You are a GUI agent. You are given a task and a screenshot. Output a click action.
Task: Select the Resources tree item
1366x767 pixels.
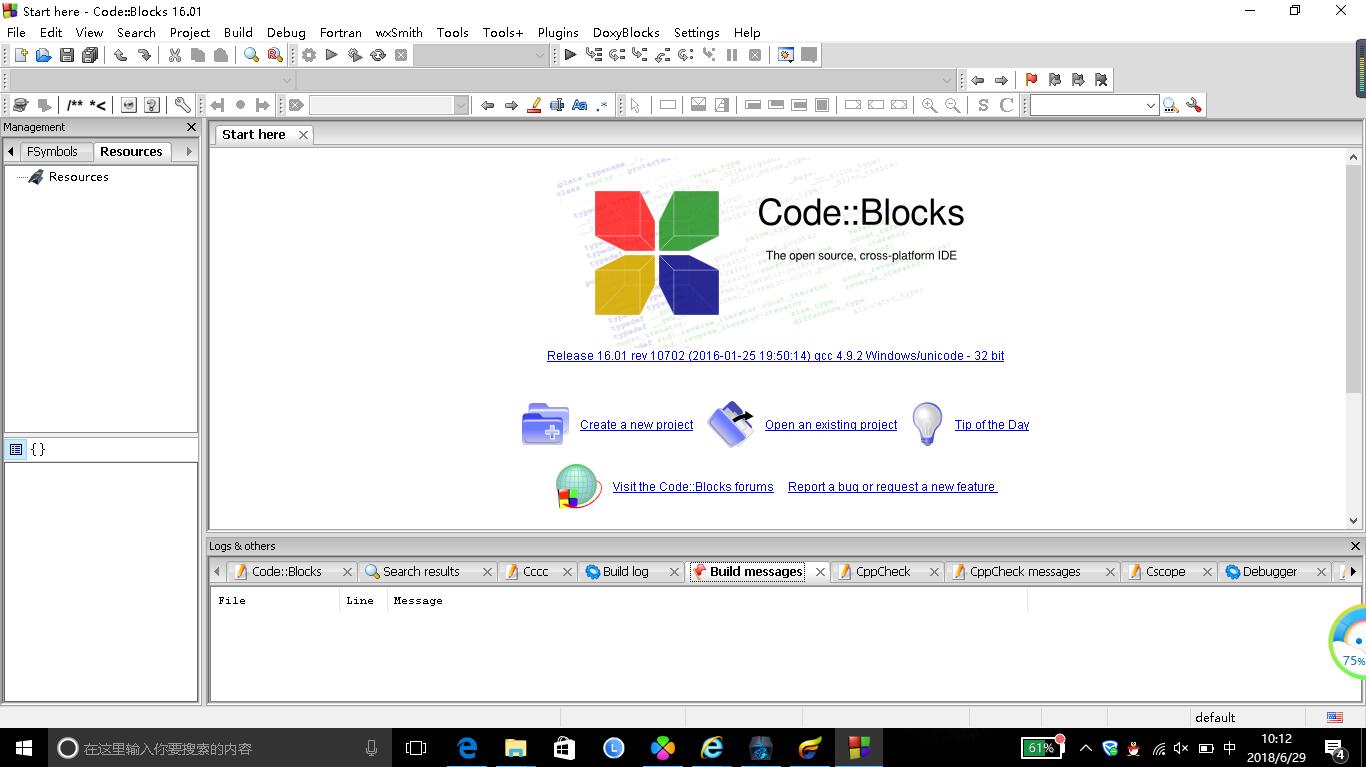(x=78, y=177)
